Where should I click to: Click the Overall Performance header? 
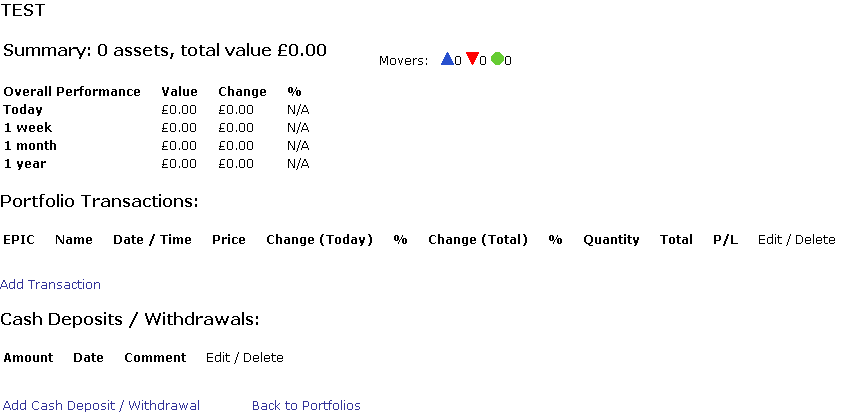72,92
